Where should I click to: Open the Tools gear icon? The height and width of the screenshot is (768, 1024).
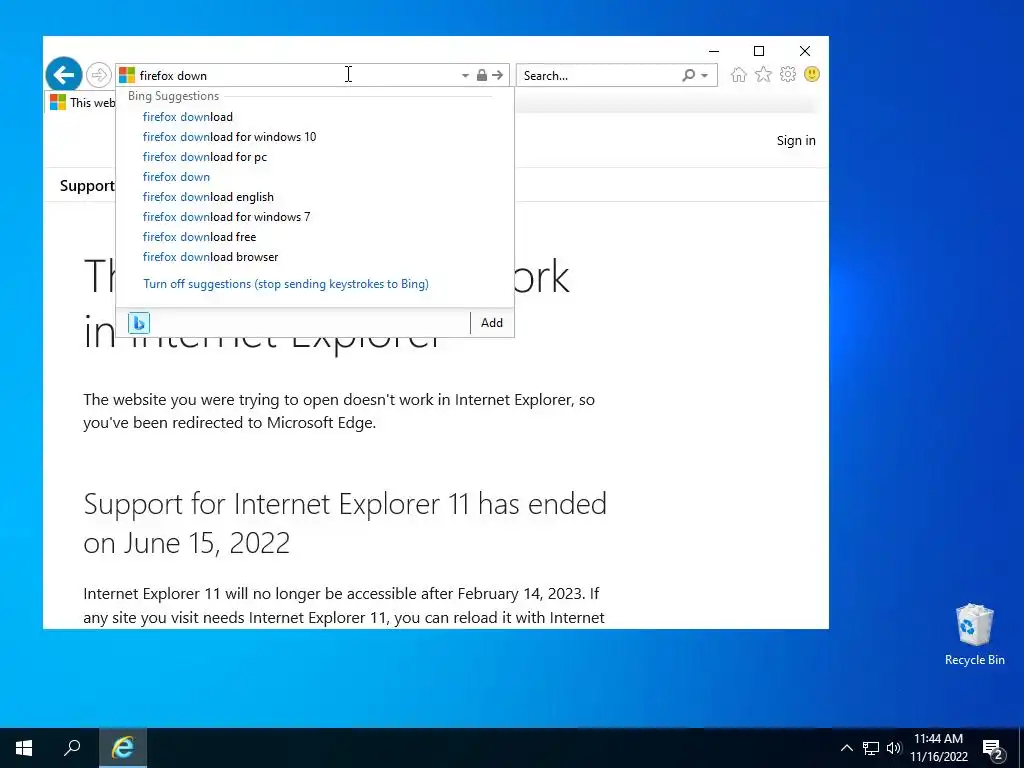click(x=788, y=74)
